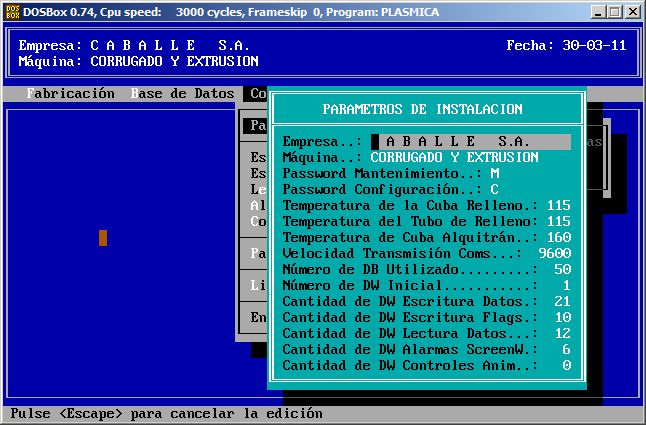Click Número de DB Utilizado value

coord(562,270)
